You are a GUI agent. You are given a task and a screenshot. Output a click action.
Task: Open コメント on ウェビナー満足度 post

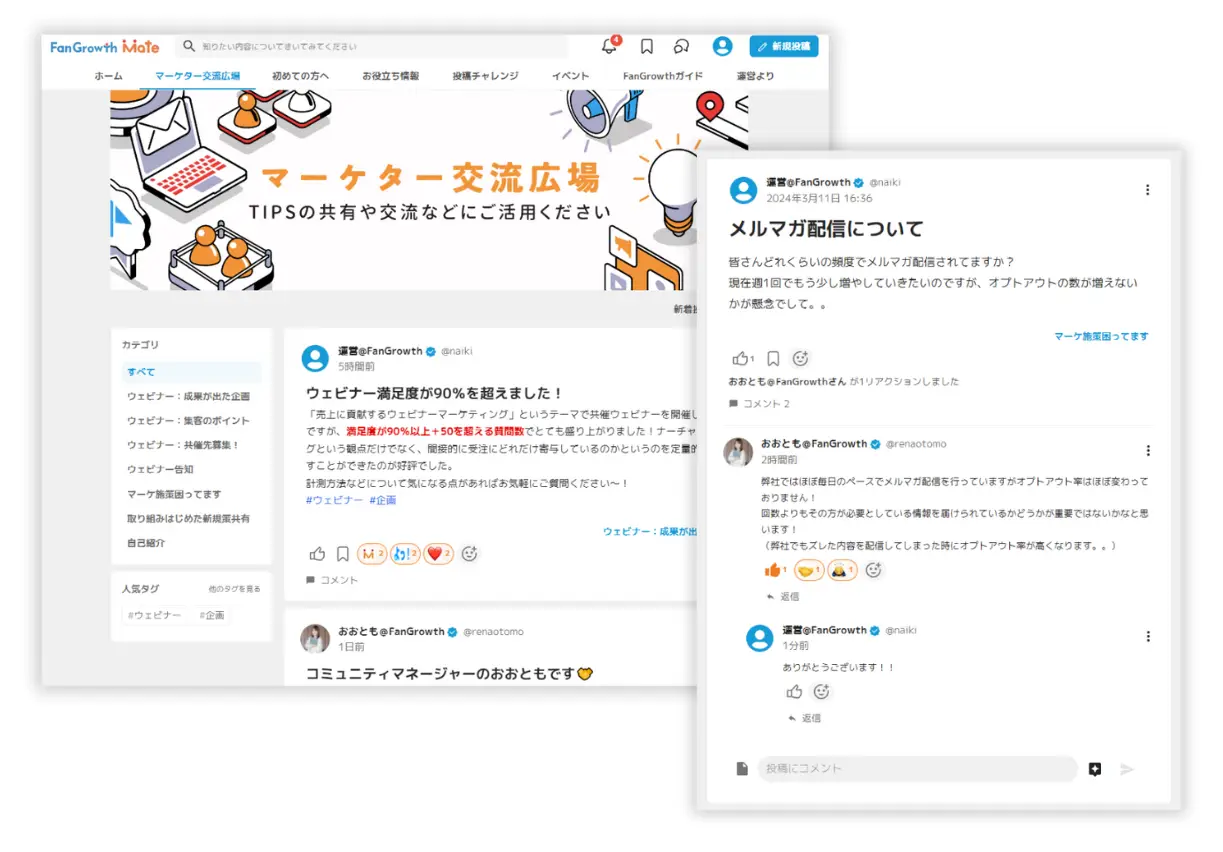point(332,580)
